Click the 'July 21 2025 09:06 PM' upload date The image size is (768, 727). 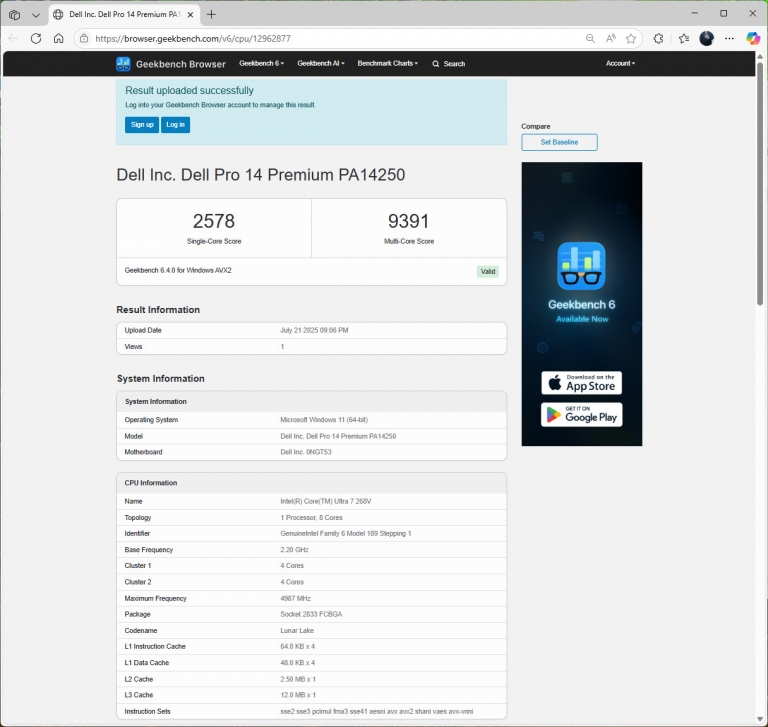point(314,331)
